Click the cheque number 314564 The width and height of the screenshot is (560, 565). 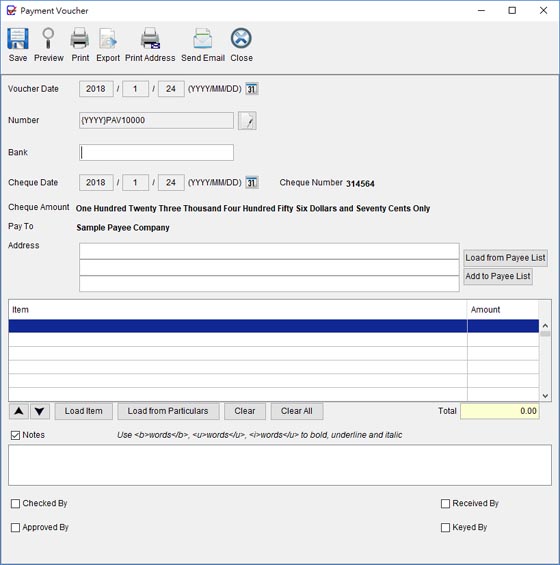pos(360,184)
